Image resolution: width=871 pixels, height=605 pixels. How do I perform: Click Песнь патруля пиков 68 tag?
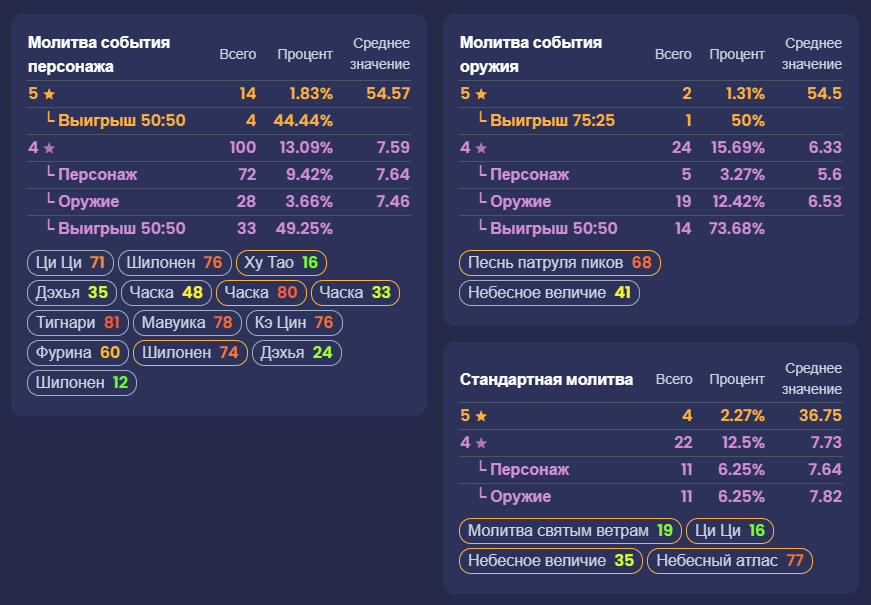click(x=560, y=263)
